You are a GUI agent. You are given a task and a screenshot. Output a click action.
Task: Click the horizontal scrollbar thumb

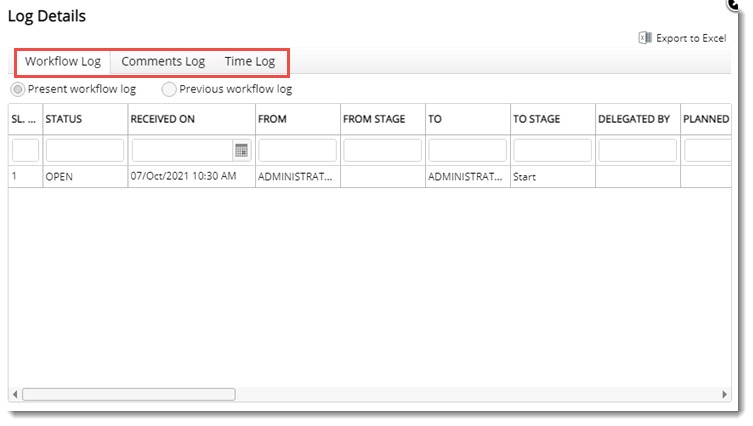(x=128, y=394)
